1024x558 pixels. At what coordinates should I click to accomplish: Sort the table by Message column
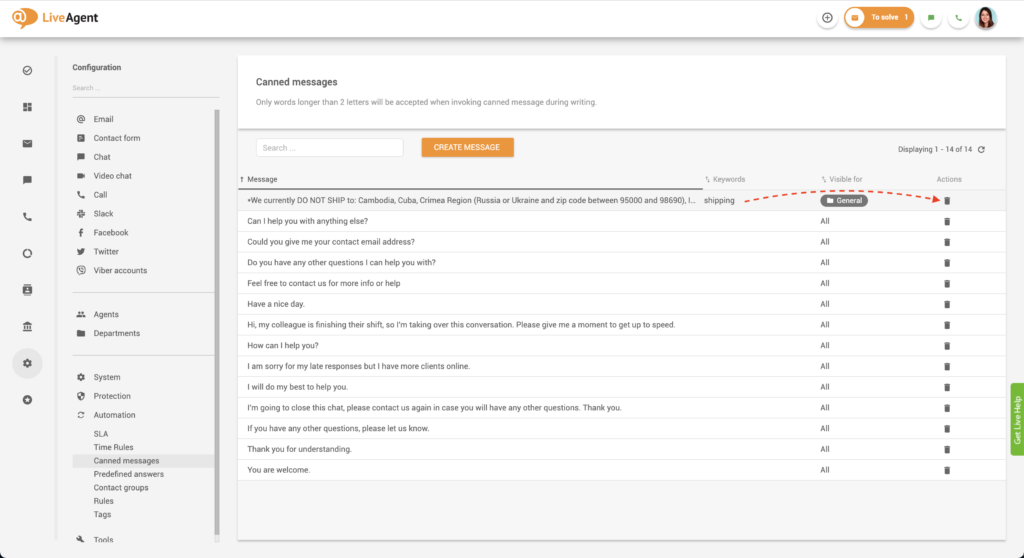coord(263,179)
